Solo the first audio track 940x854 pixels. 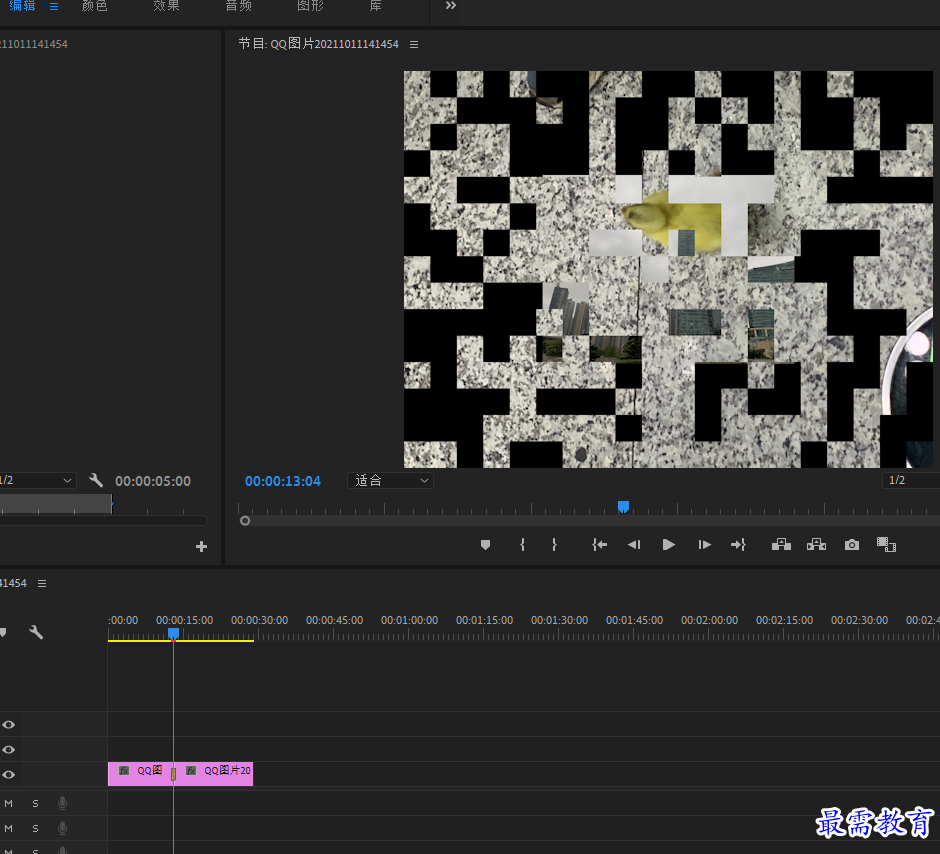[35, 803]
